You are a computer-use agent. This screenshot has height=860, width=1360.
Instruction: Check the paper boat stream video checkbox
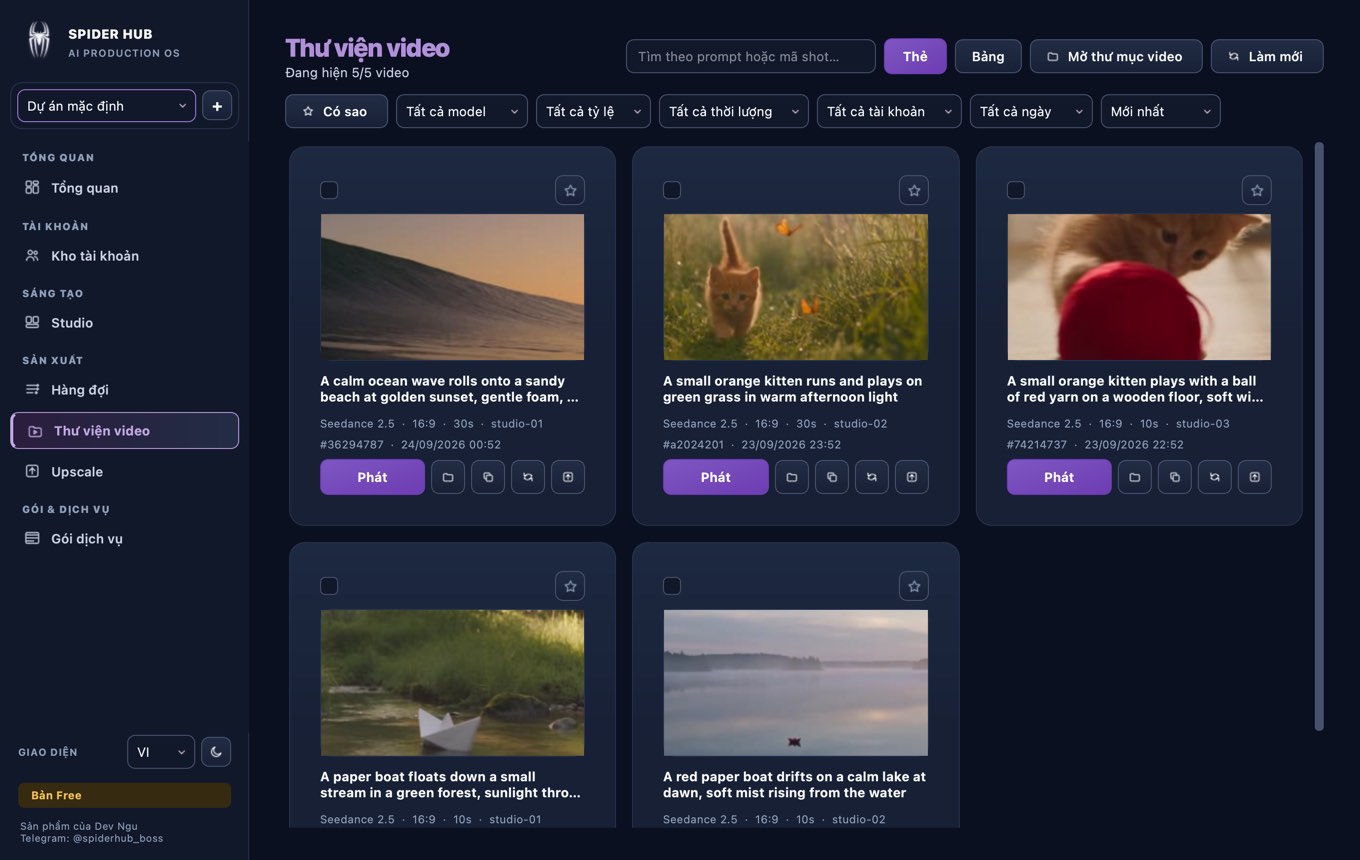(329, 586)
